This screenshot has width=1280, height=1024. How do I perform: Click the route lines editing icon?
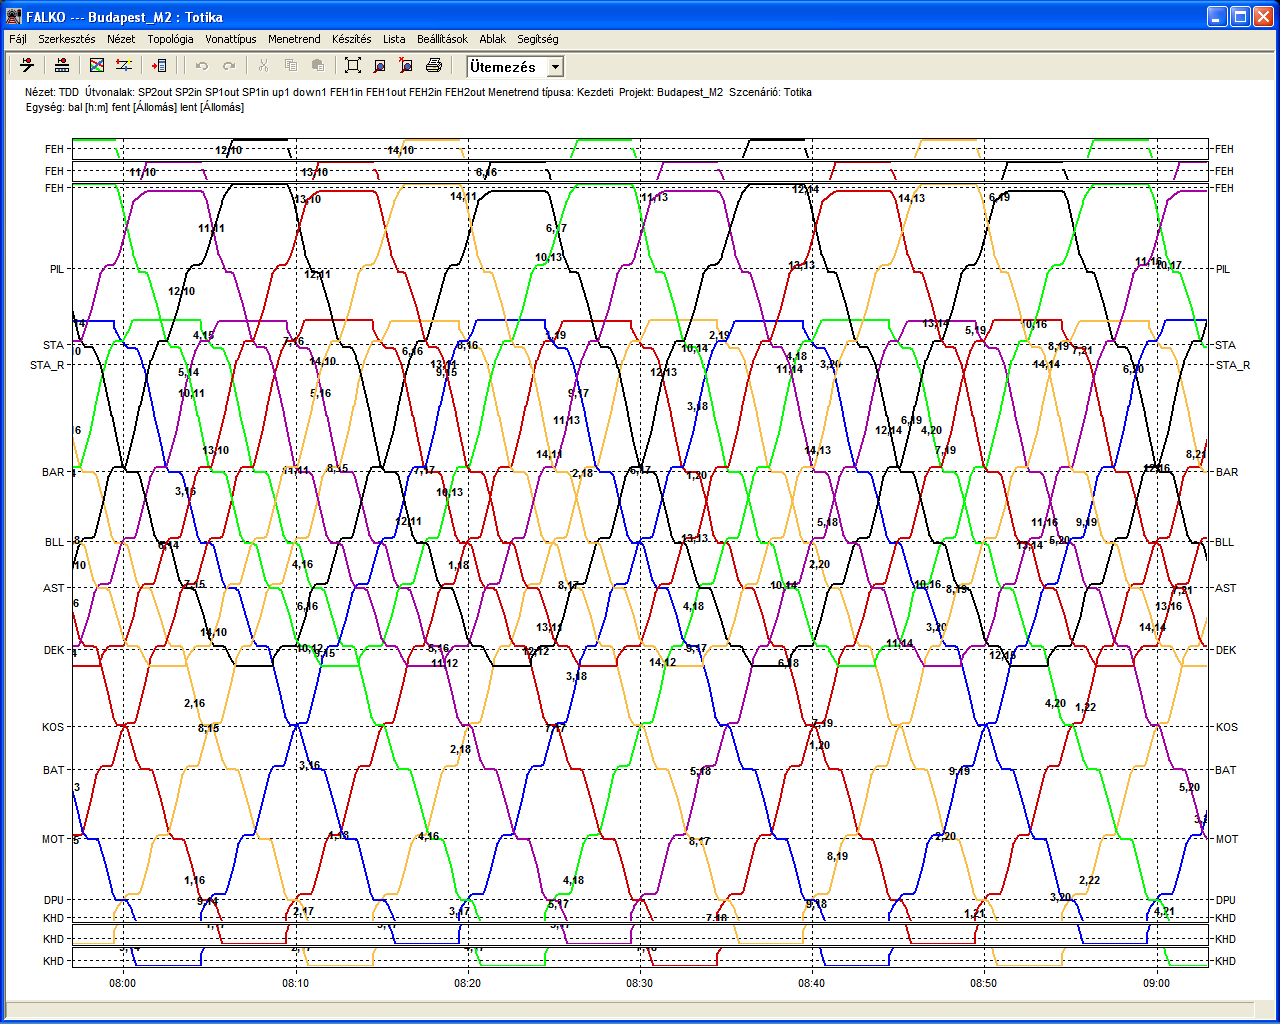coord(124,66)
